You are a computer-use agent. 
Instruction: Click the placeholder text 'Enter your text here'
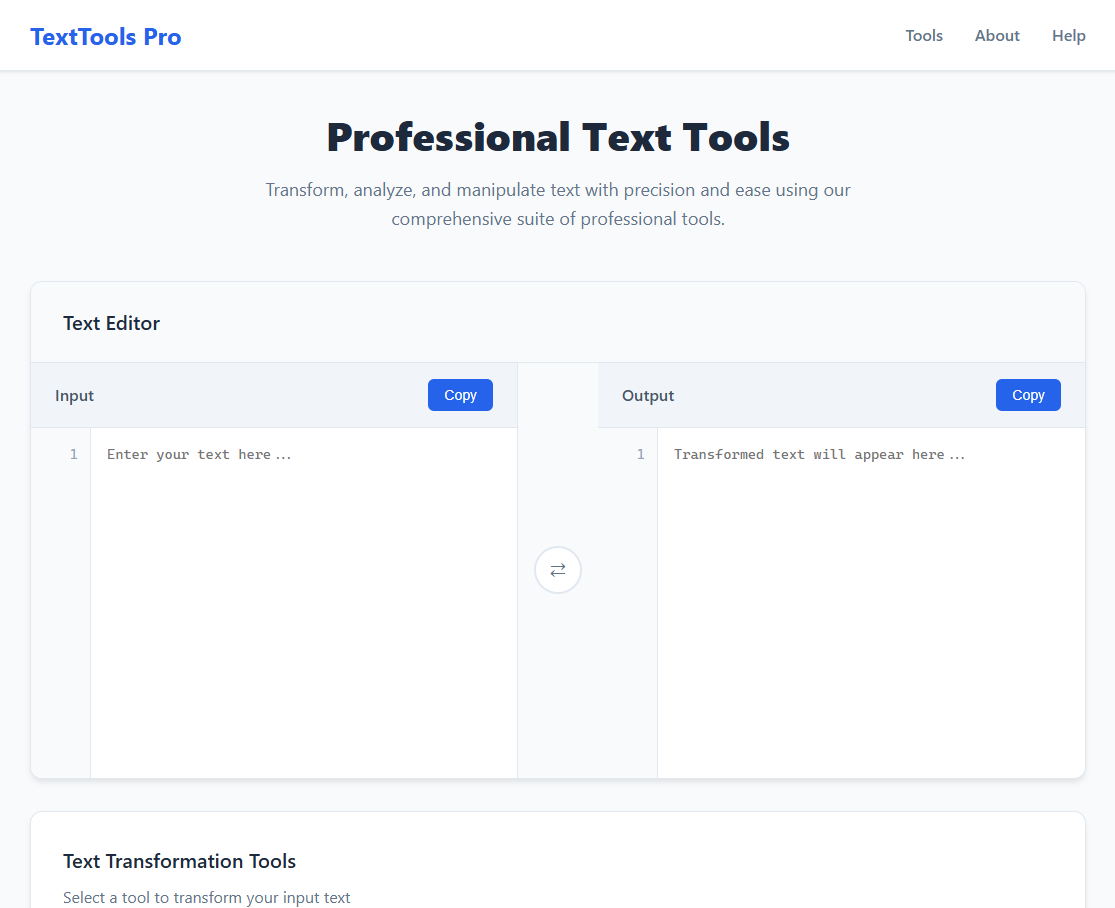(198, 454)
